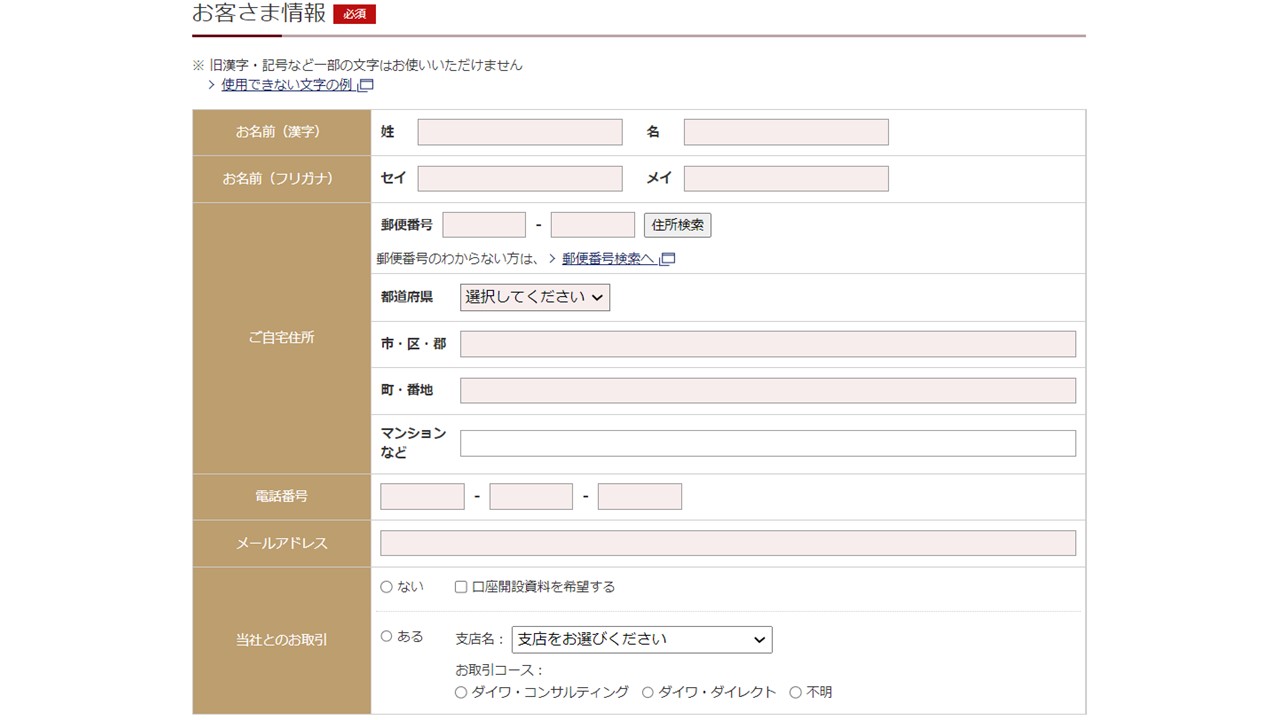Click the second 郵便番号 box
Viewport: 1280px width, 720px height.
point(593,225)
